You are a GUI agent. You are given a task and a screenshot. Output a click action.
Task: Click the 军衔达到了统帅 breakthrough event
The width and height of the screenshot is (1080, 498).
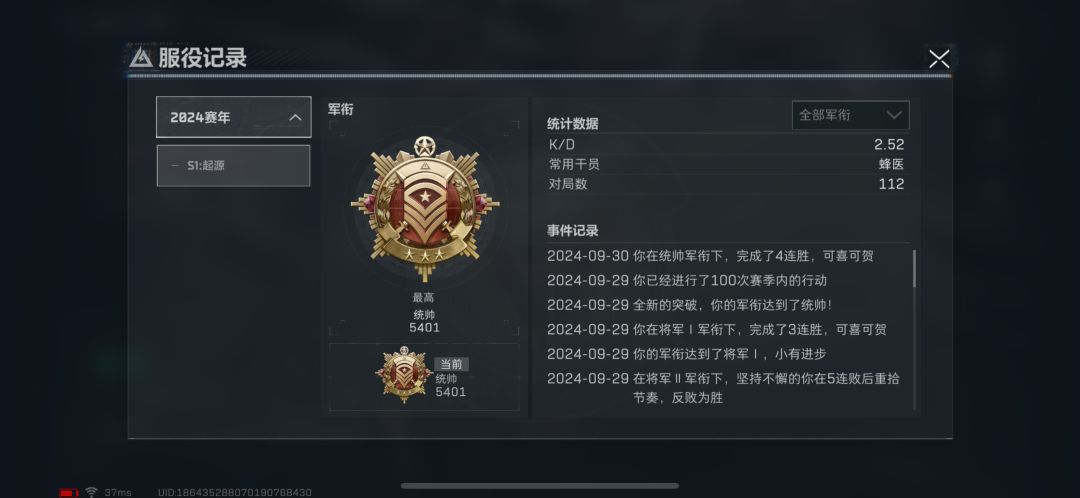point(689,304)
